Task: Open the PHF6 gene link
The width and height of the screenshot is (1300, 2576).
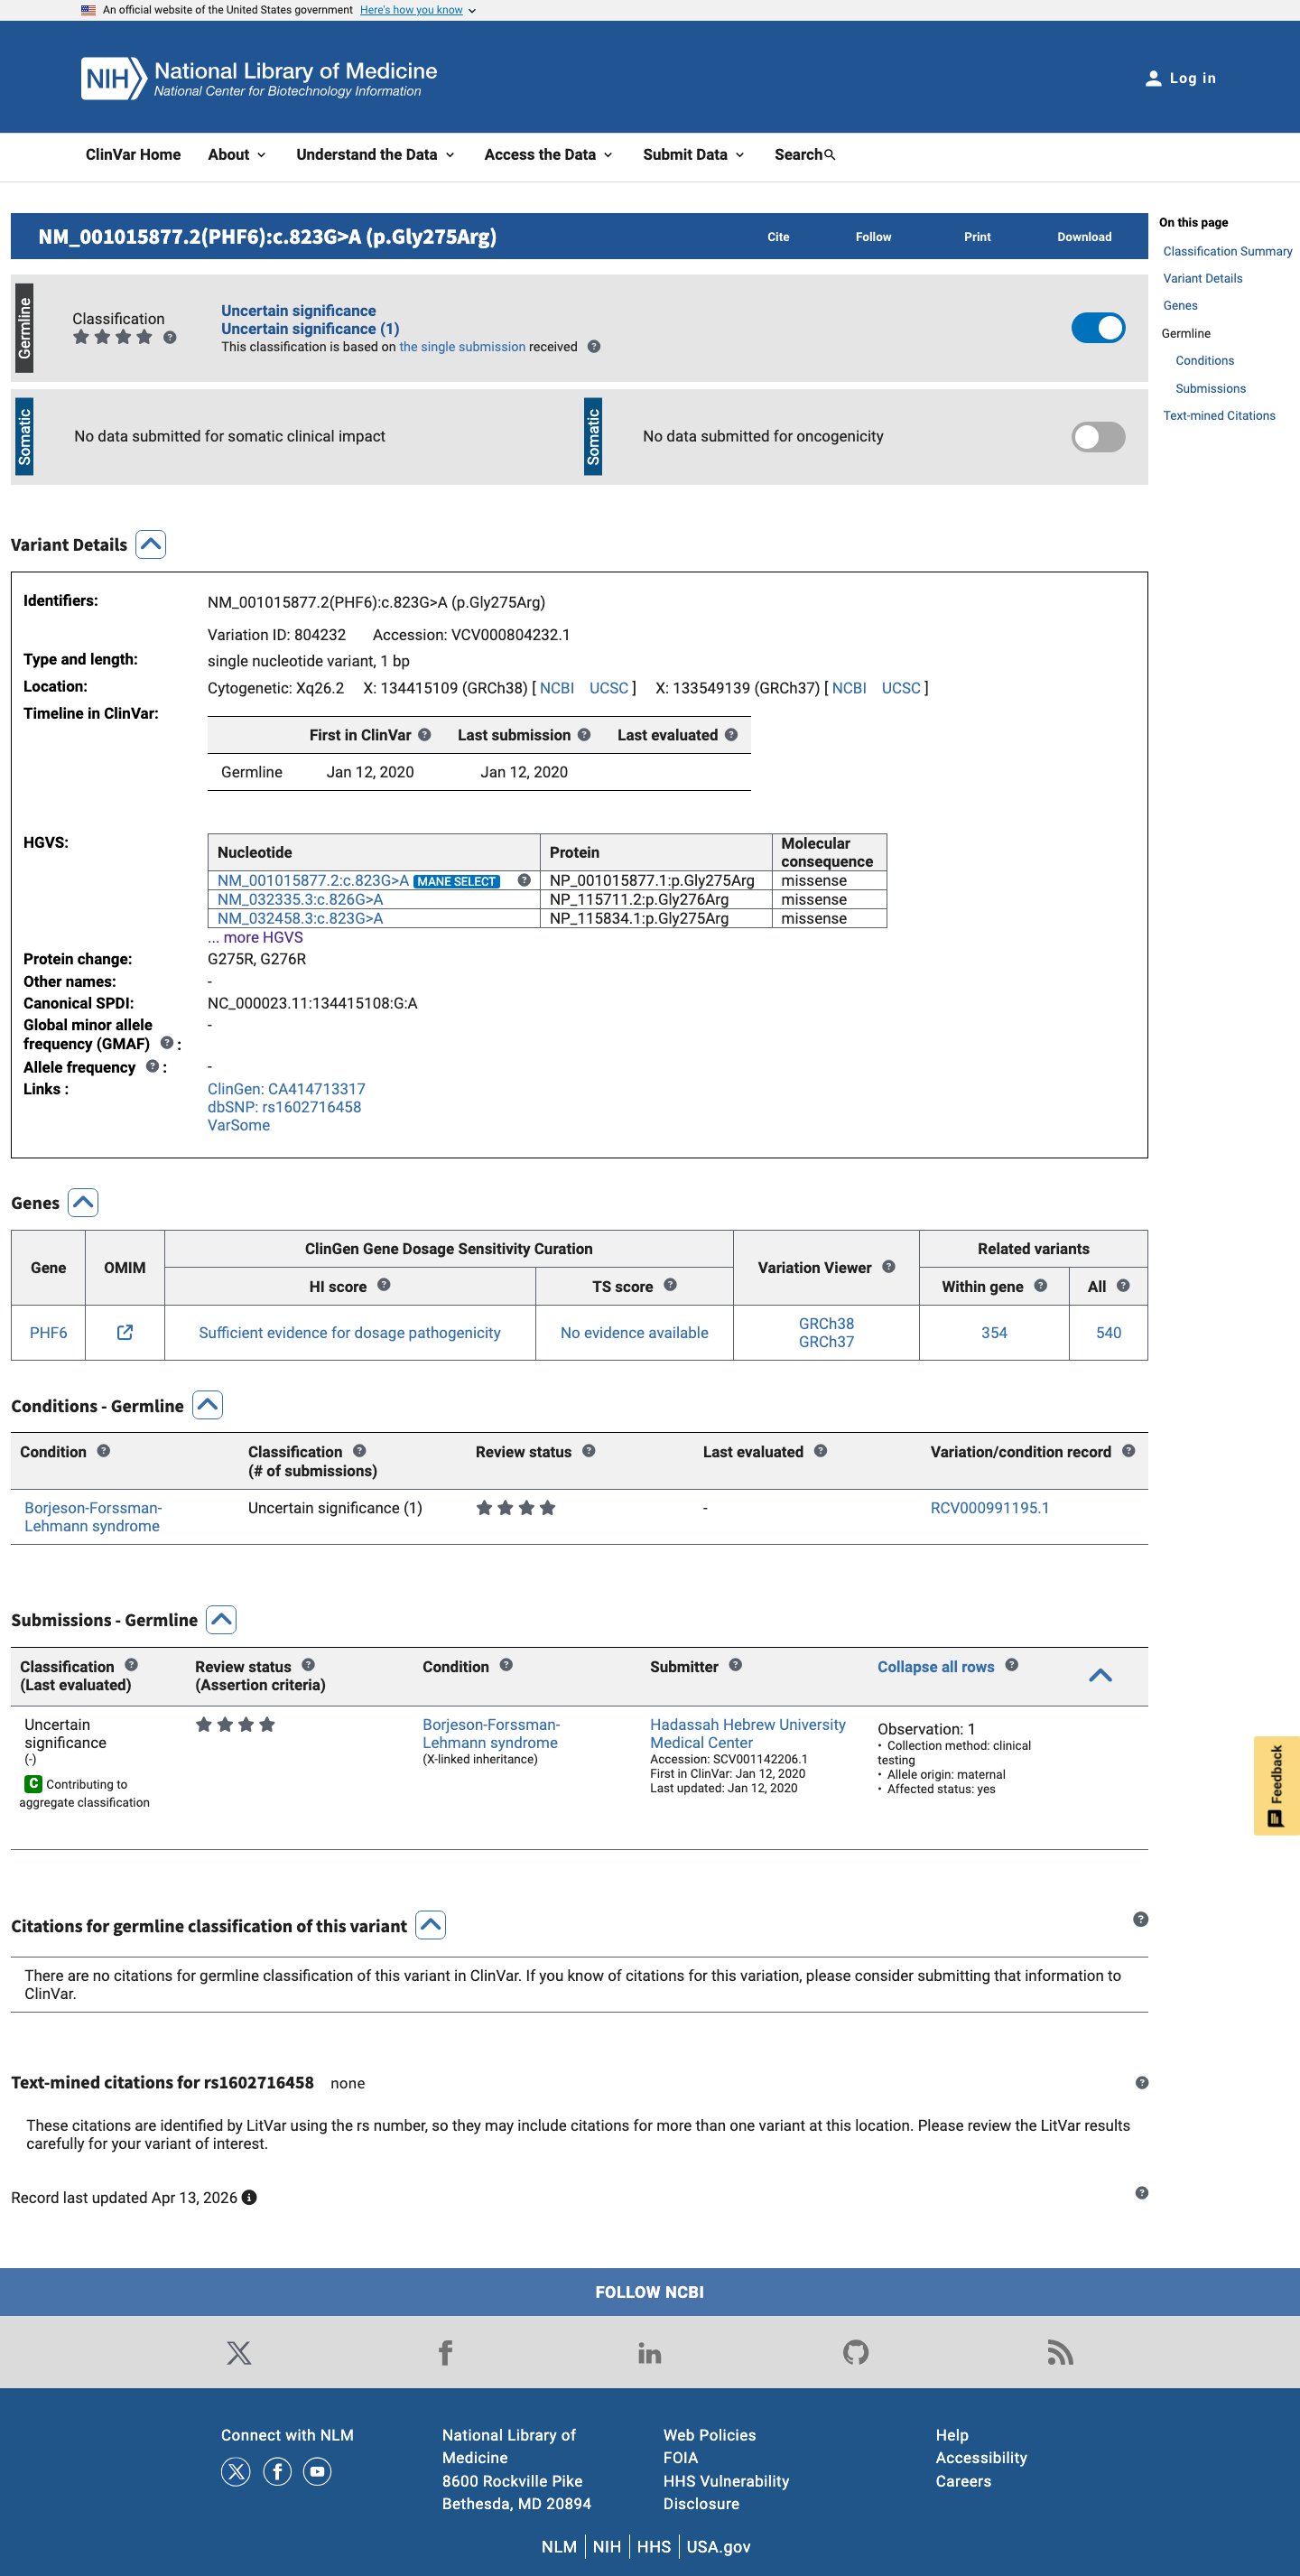Action: [x=48, y=1333]
